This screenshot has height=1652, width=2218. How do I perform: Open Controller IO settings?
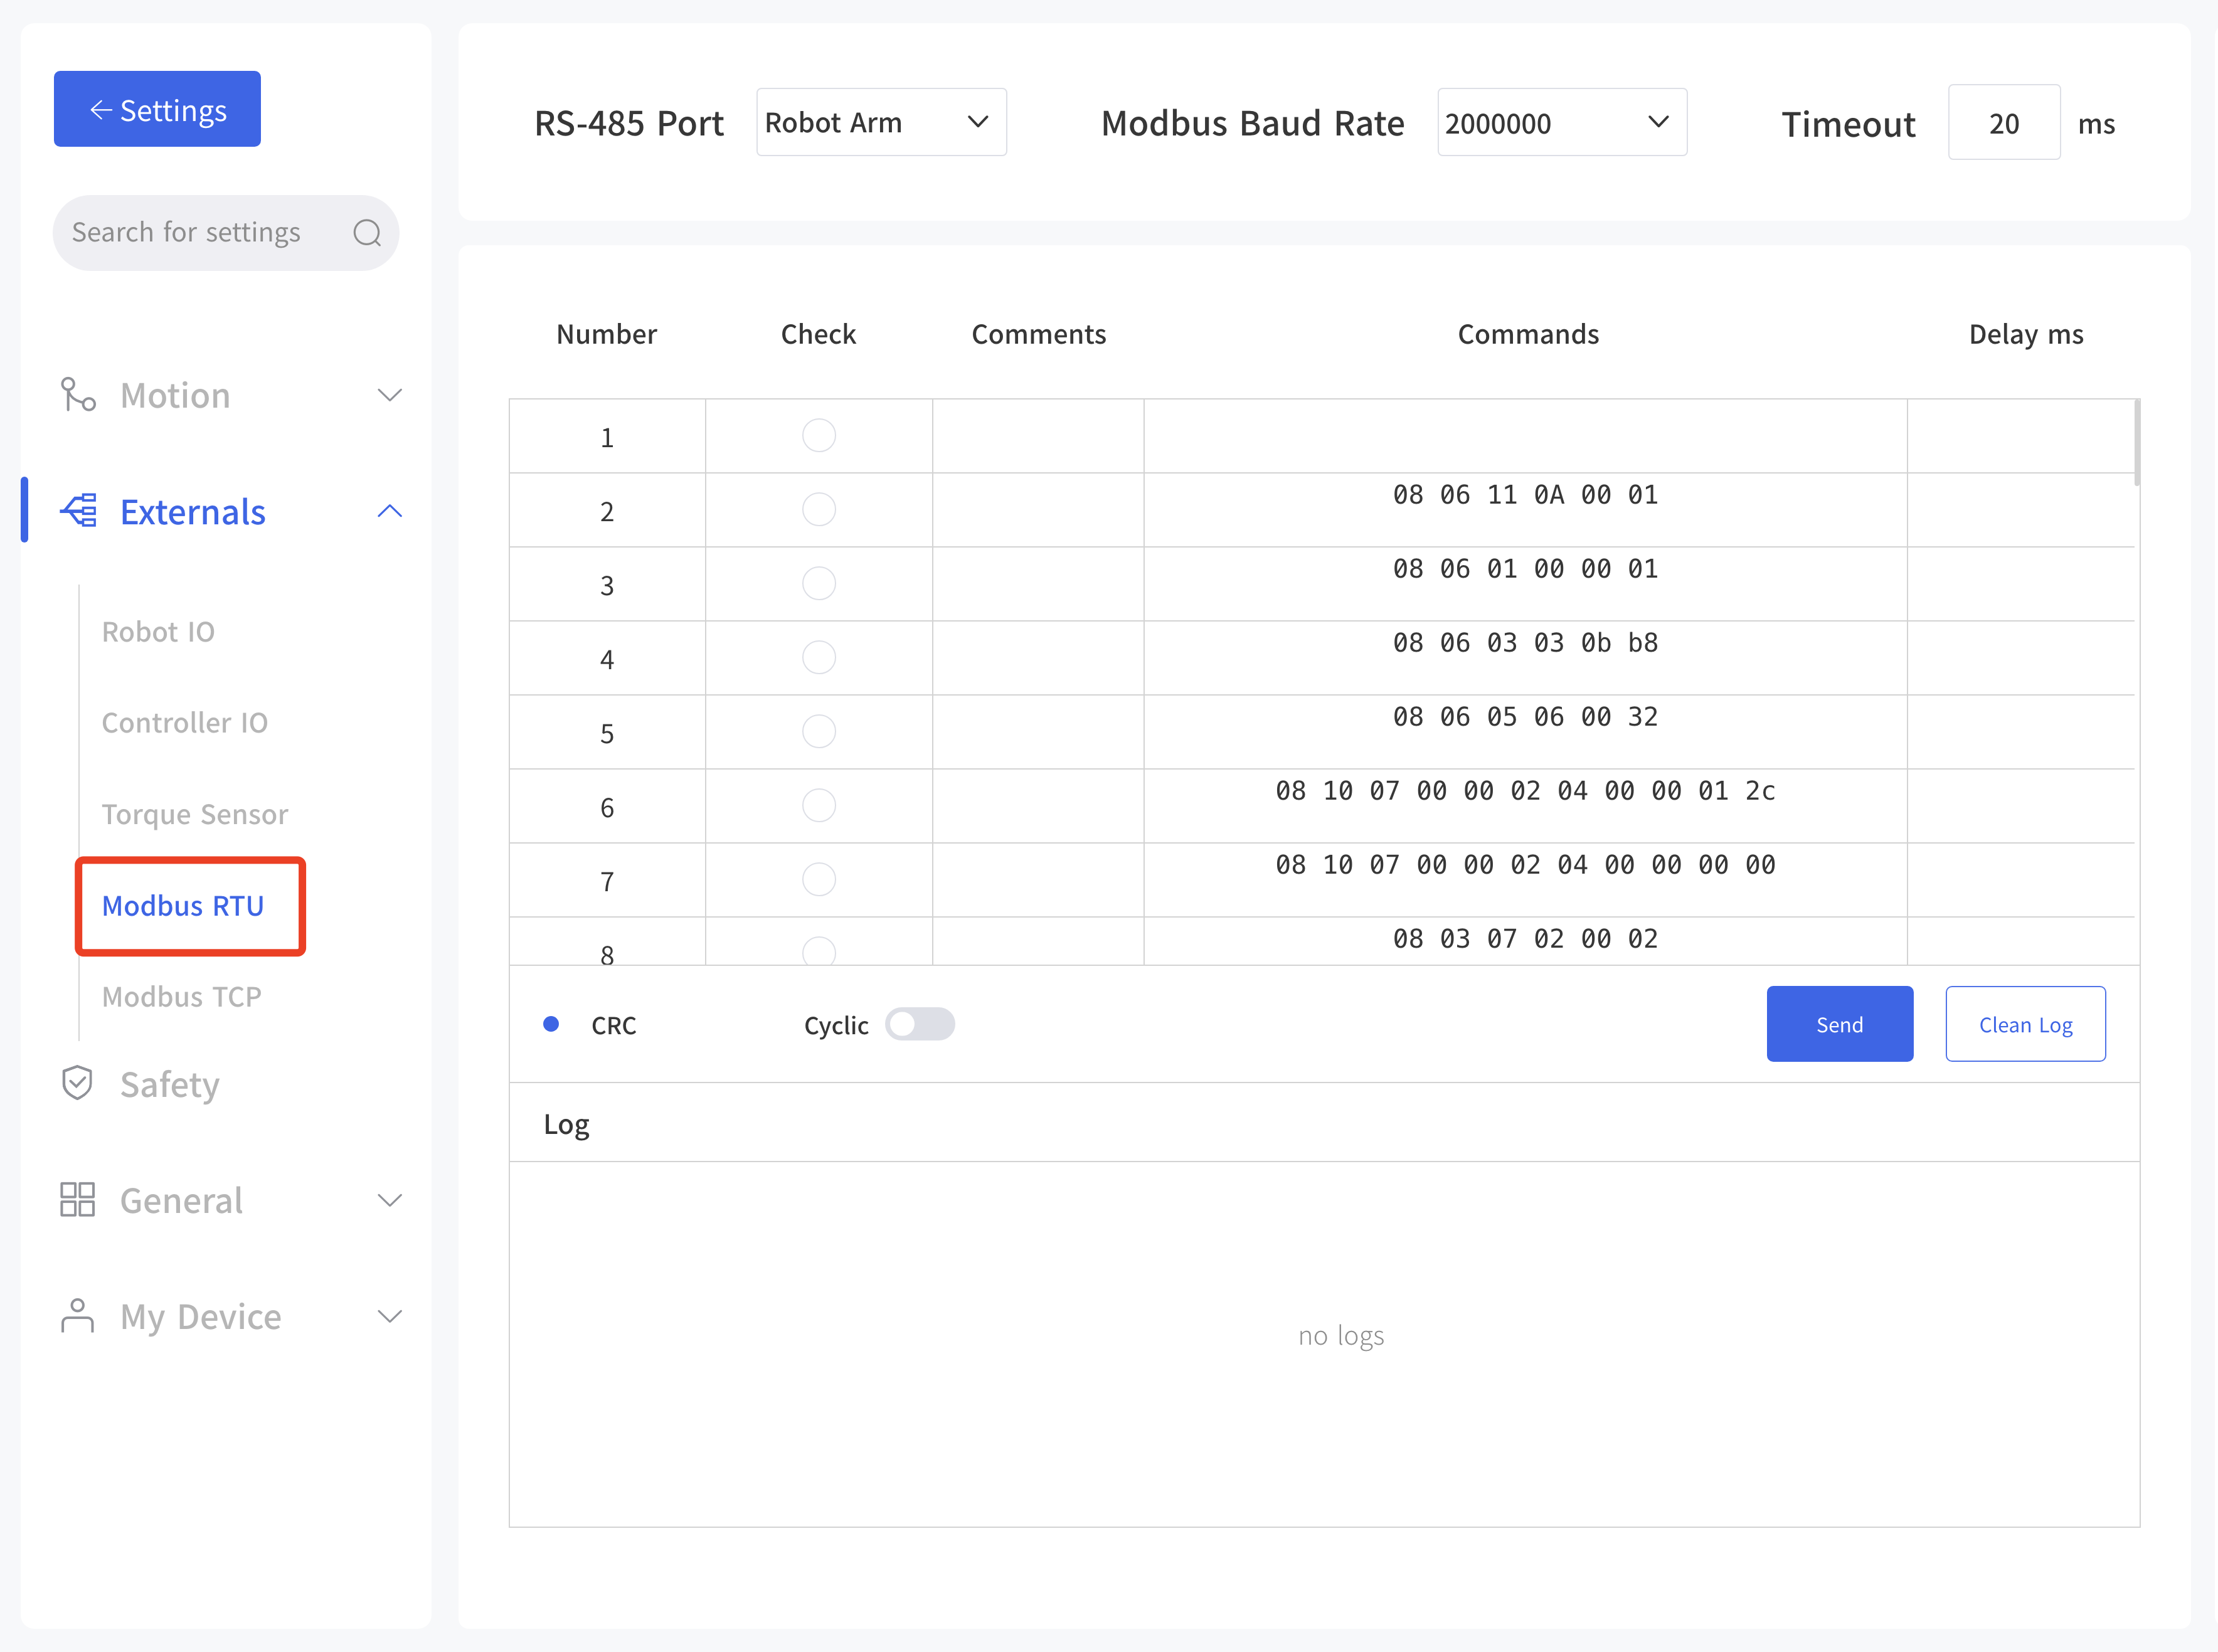click(185, 722)
